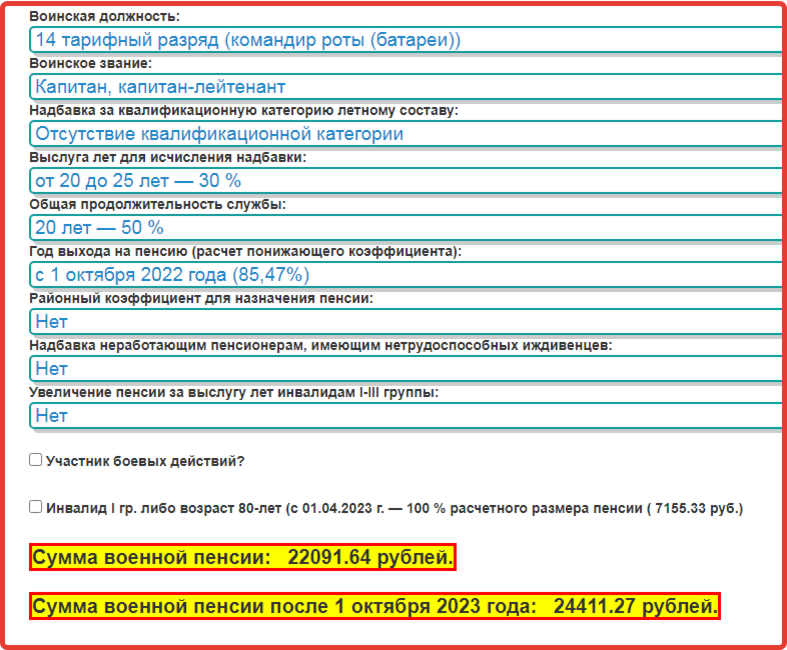Viewport: 787px width, 650px height.
Task: Click the 'Воинская должность:' label
Action: 104,16
